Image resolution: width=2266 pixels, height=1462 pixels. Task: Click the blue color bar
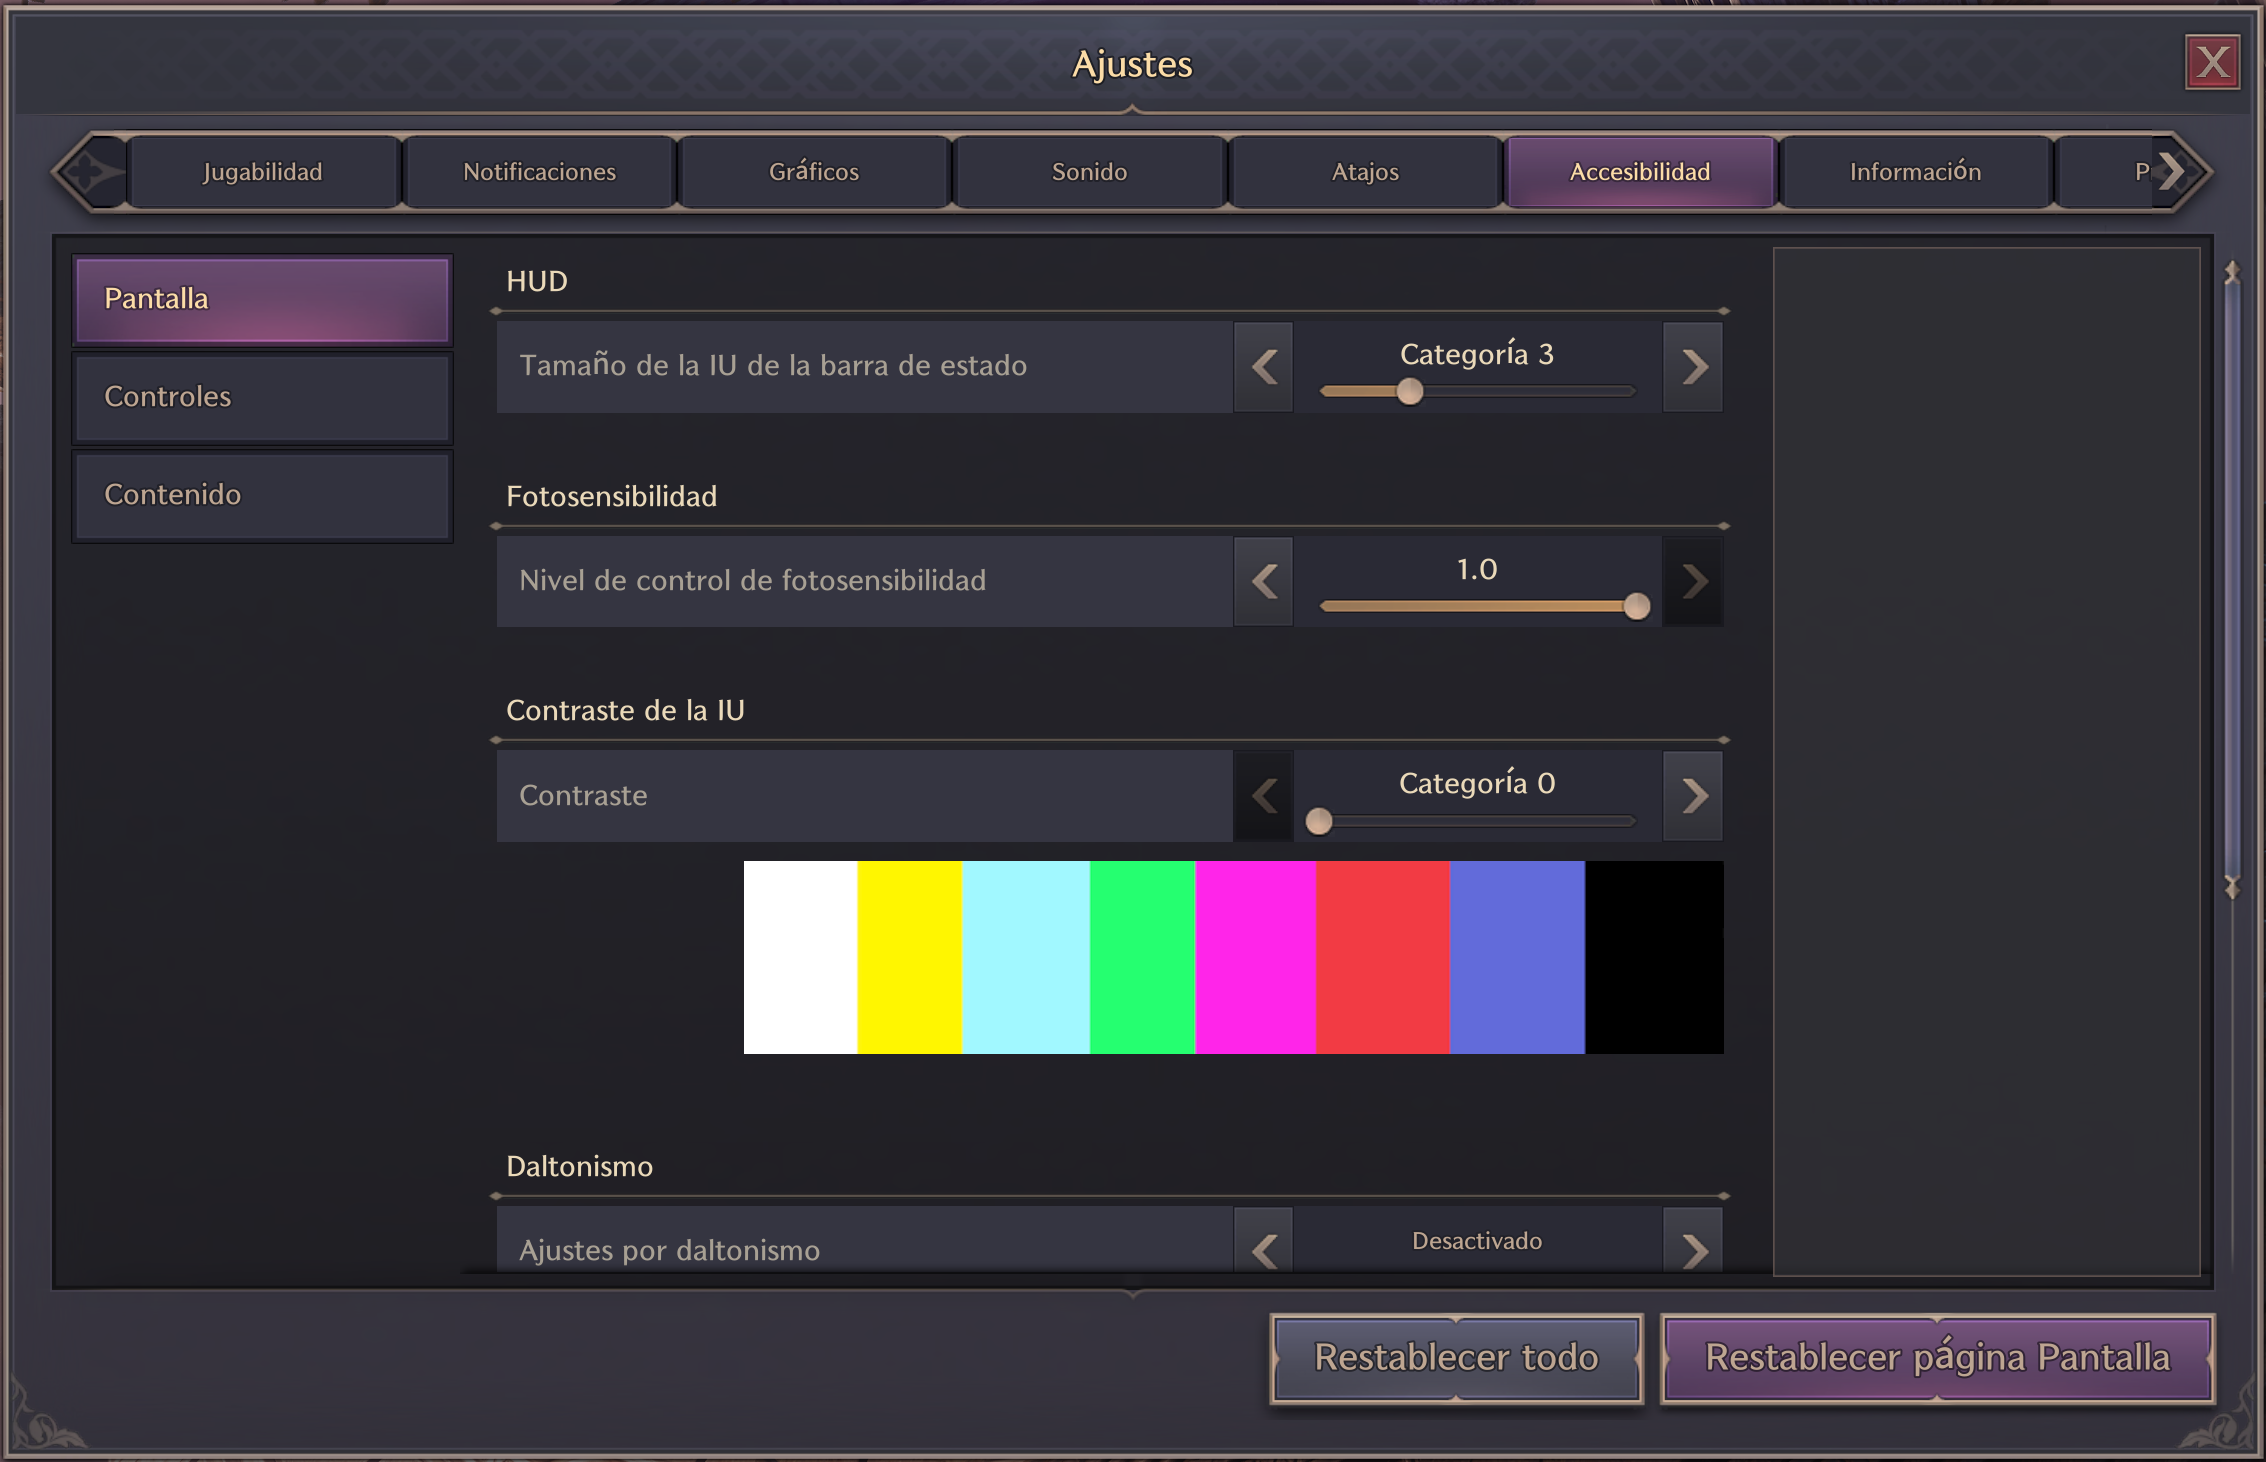coord(1517,957)
